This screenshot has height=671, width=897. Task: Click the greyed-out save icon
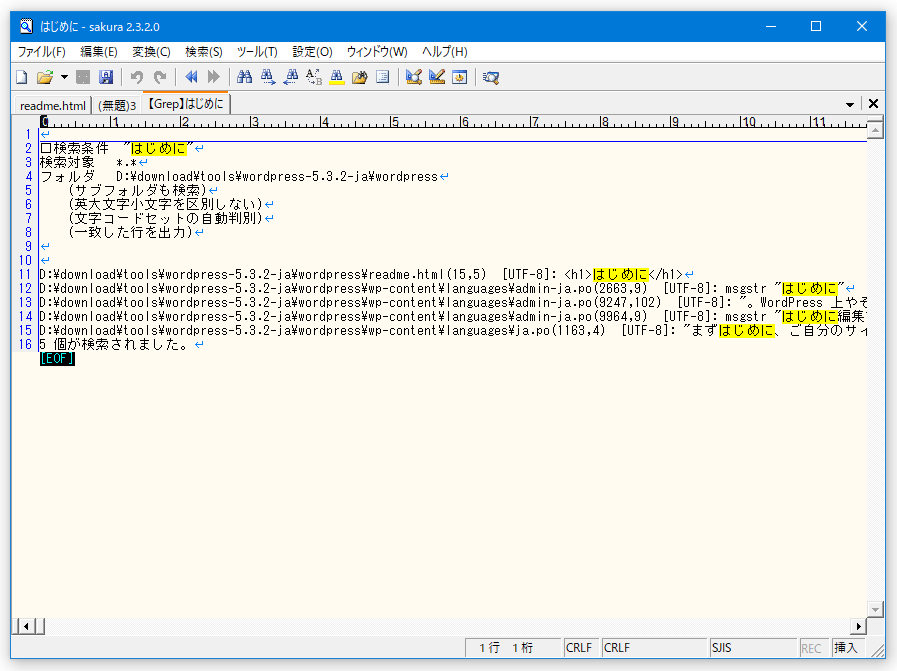[84, 77]
